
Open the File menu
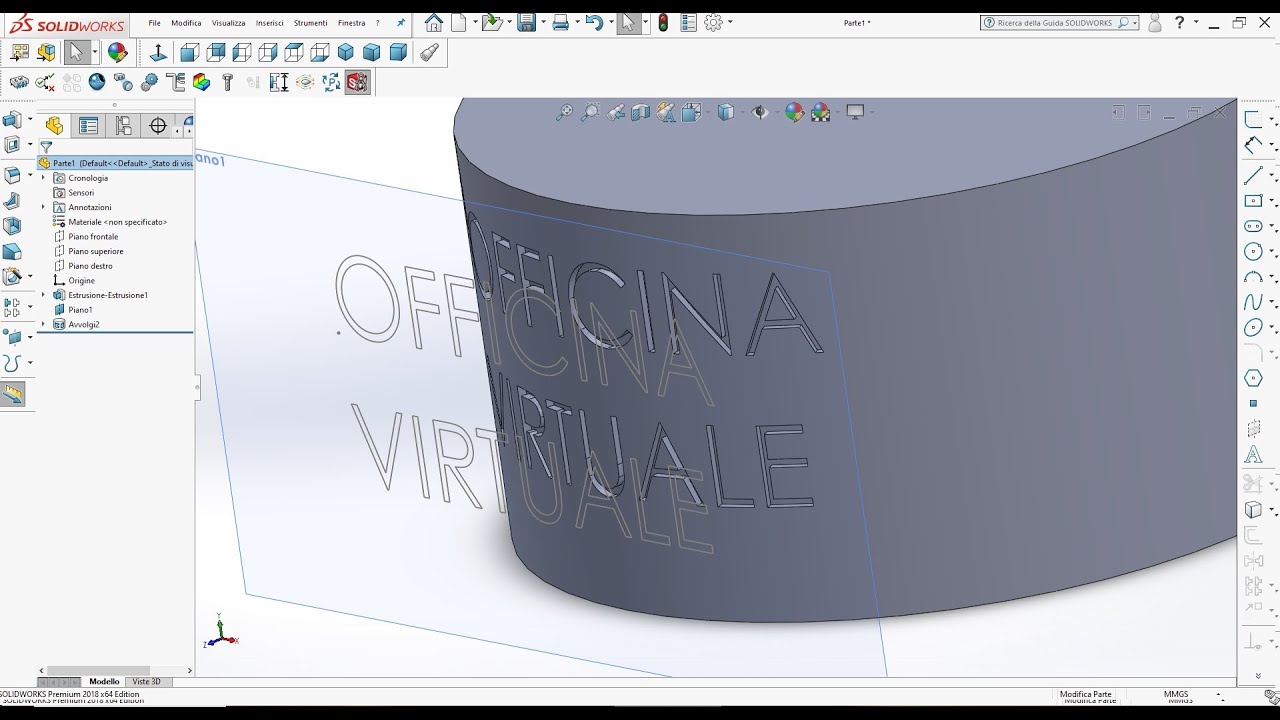tap(154, 23)
